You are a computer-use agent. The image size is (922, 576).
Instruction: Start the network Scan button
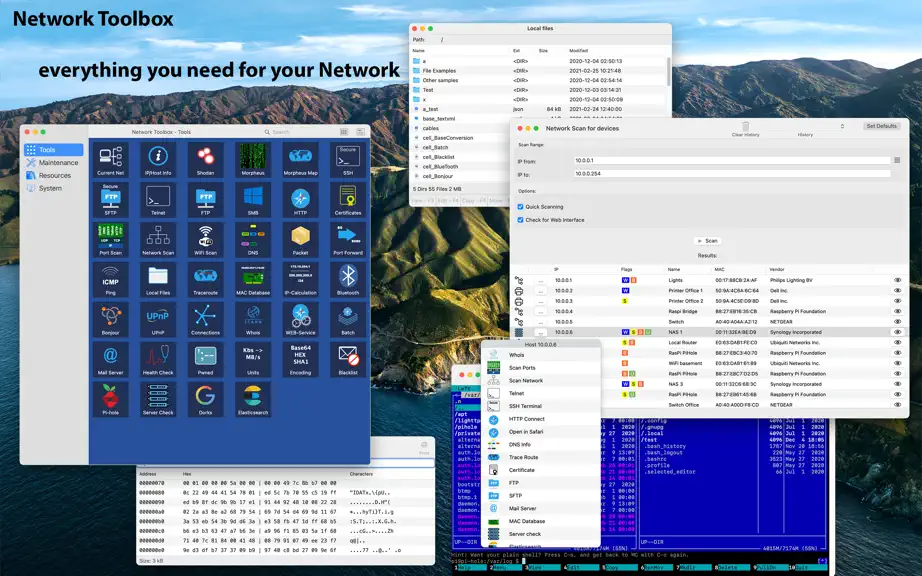(707, 241)
